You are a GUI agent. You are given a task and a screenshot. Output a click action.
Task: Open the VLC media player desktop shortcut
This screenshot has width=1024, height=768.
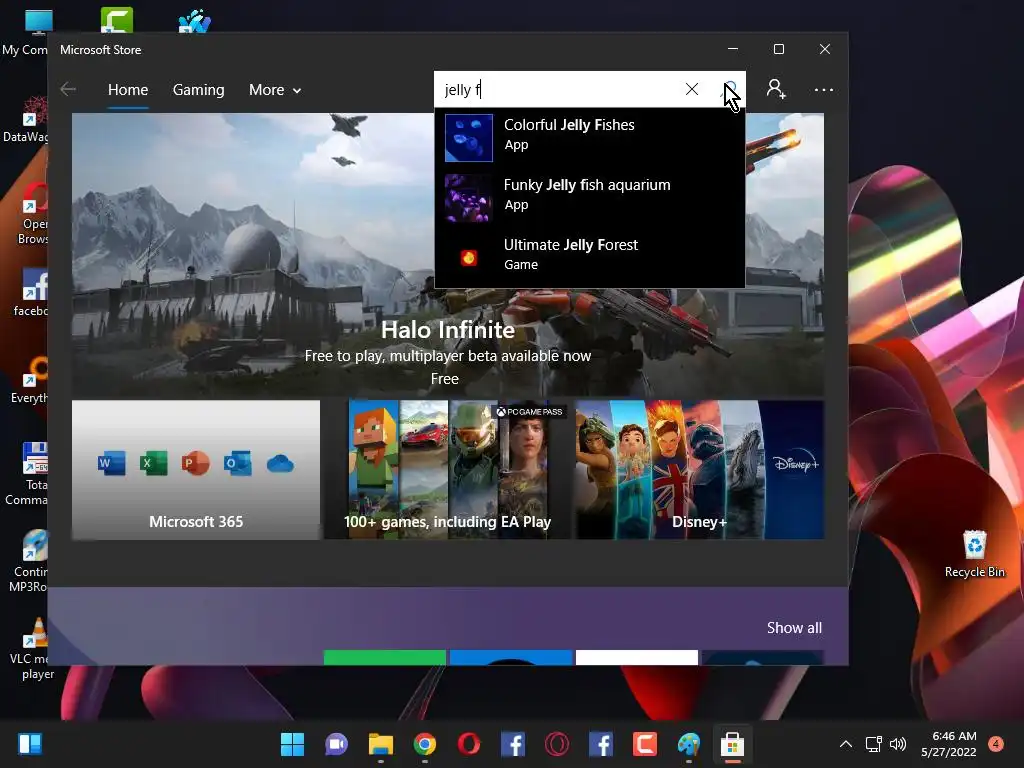[x=33, y=649]
